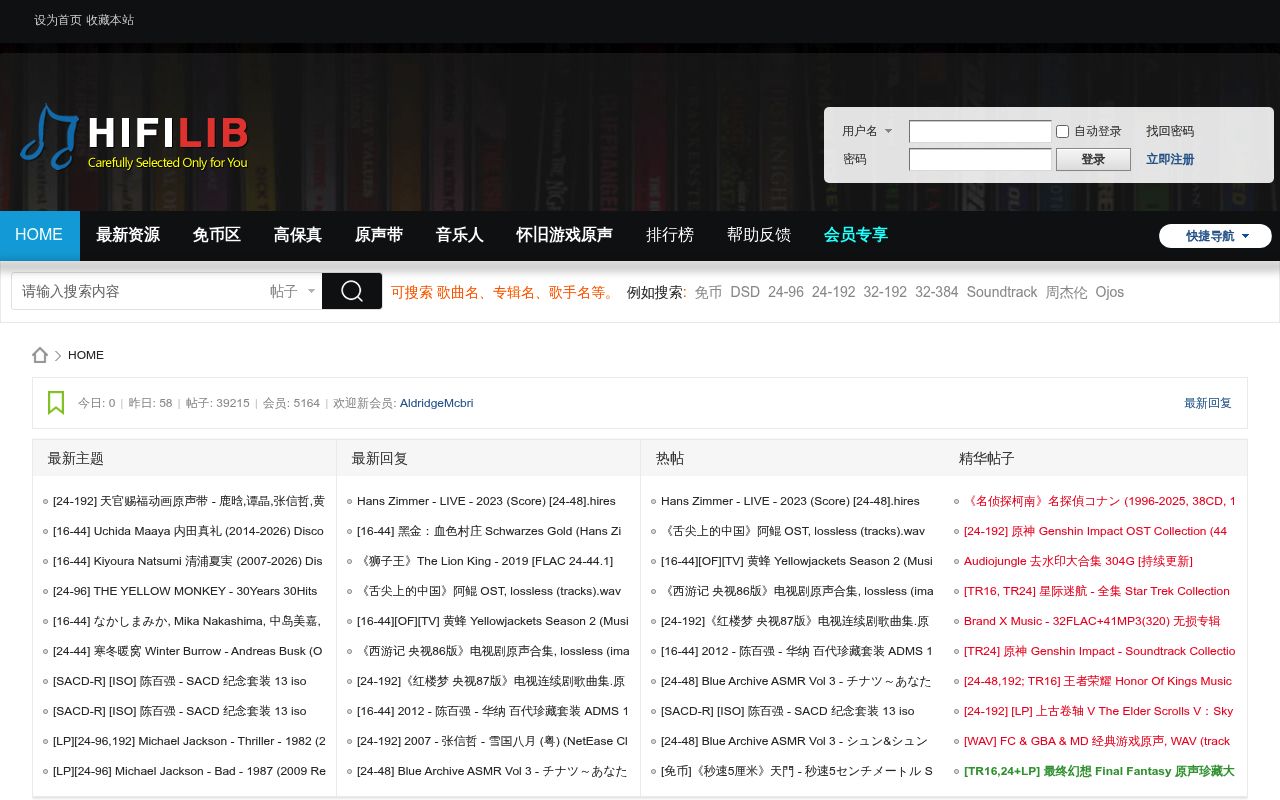Image resolution: width=1280 pixels, height=800 pixels.
Task: Open the 帖子 search type dropdown
Action: 293,291
